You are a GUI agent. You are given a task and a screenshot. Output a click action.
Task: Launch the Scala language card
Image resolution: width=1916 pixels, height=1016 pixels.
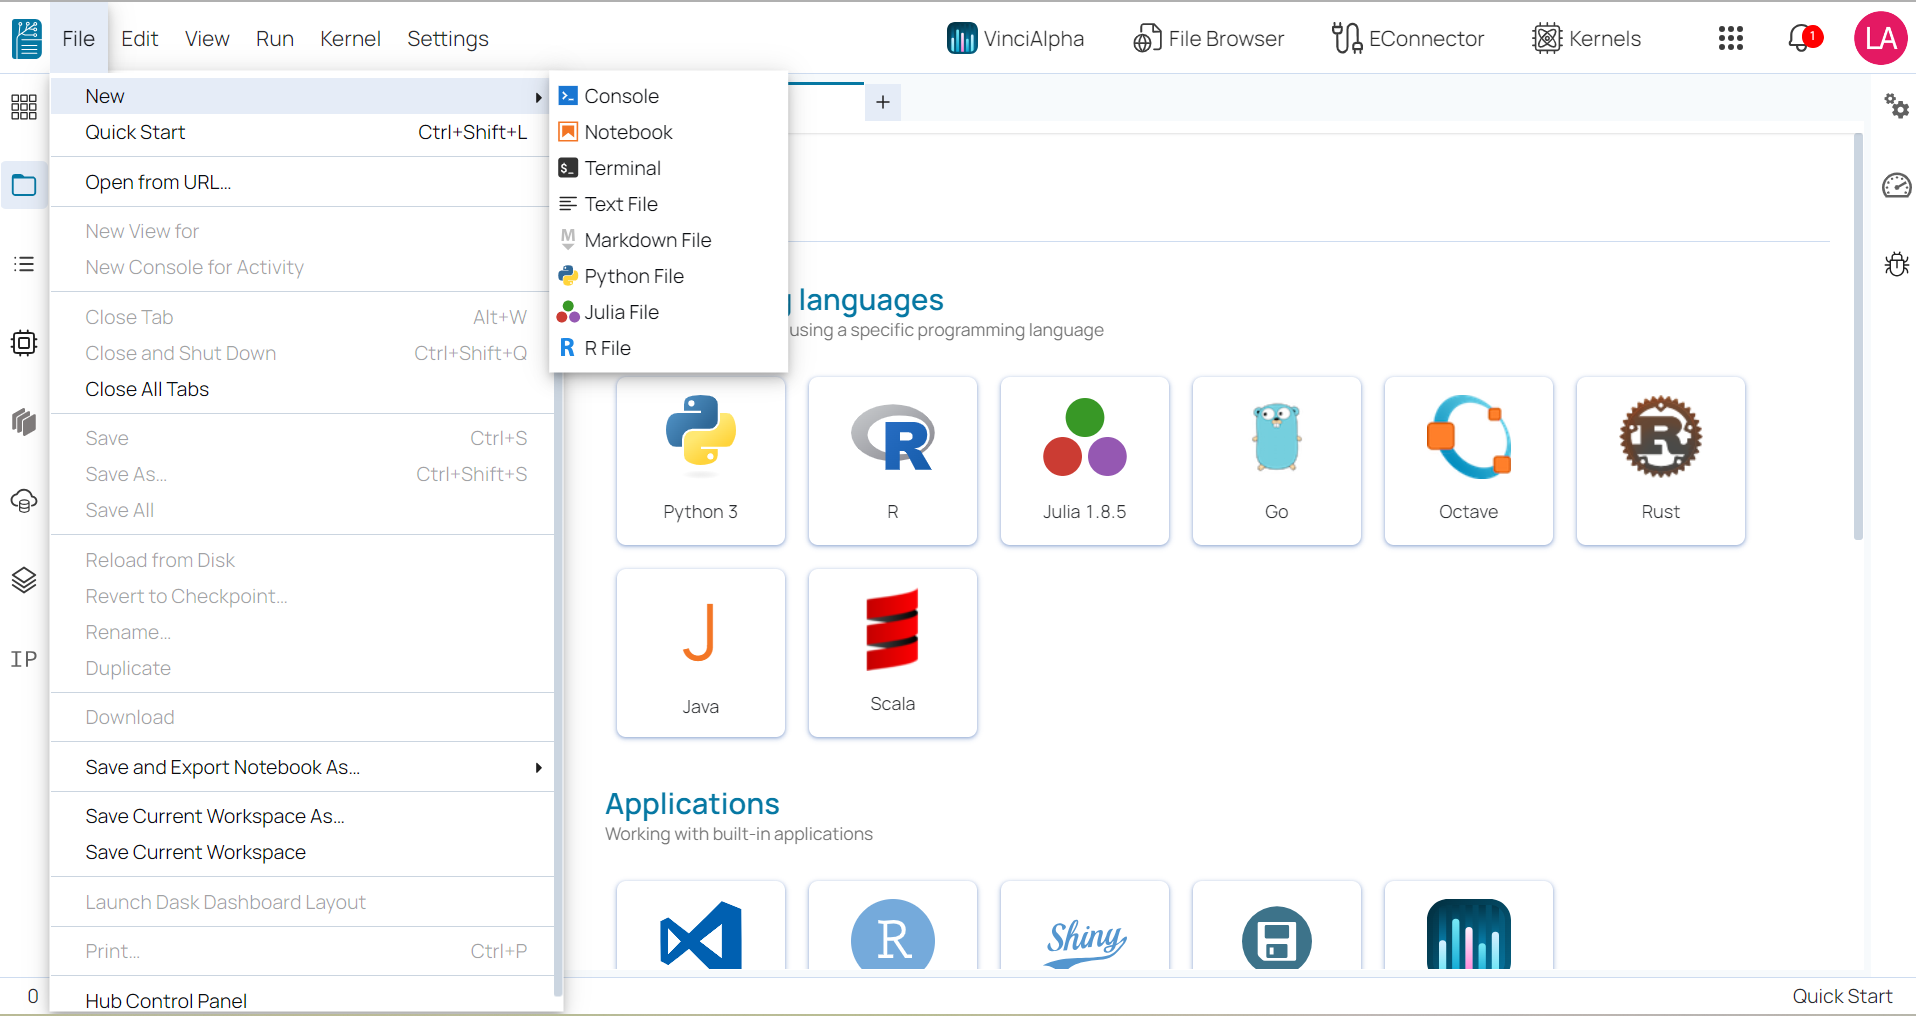coord(893,653)
